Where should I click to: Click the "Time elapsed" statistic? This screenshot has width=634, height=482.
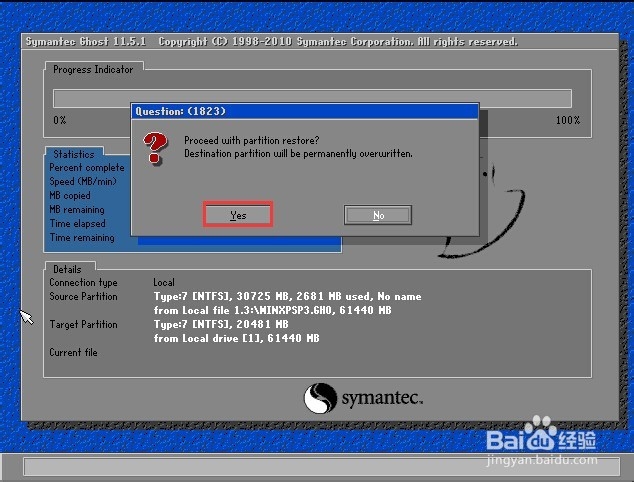(x=78, y=224)
